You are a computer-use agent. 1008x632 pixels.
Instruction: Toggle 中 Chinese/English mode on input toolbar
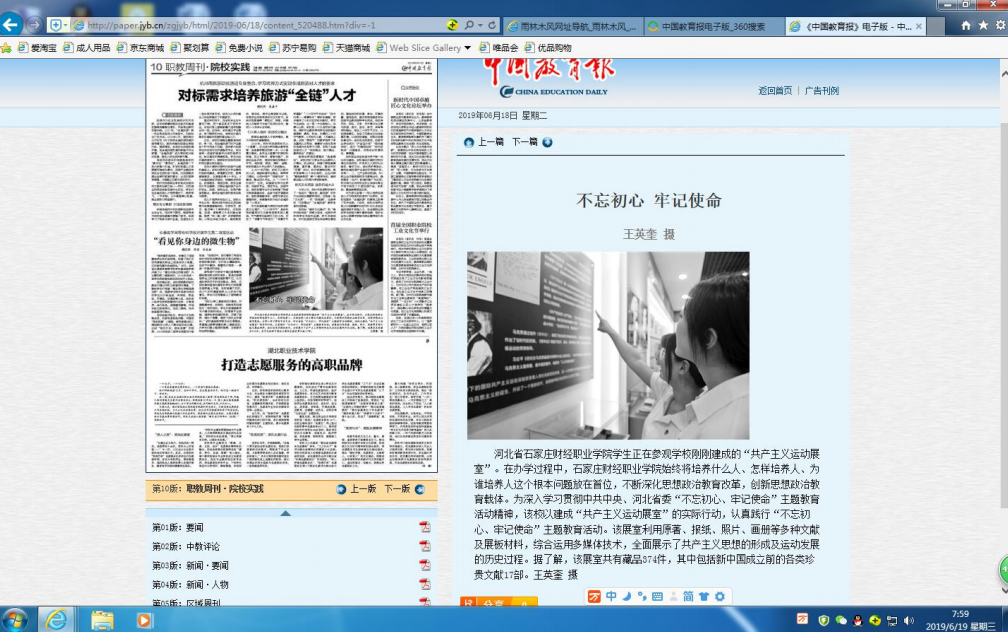(611, 597)
